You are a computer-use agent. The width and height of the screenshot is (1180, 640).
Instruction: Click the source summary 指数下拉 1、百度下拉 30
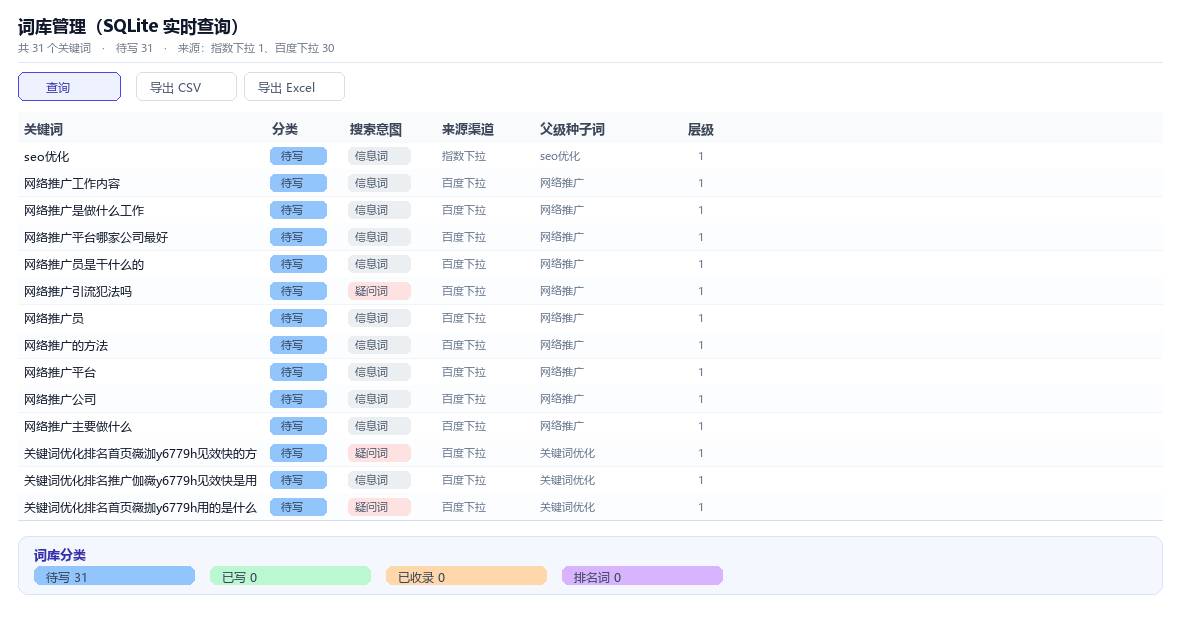[x=272, y=48]
